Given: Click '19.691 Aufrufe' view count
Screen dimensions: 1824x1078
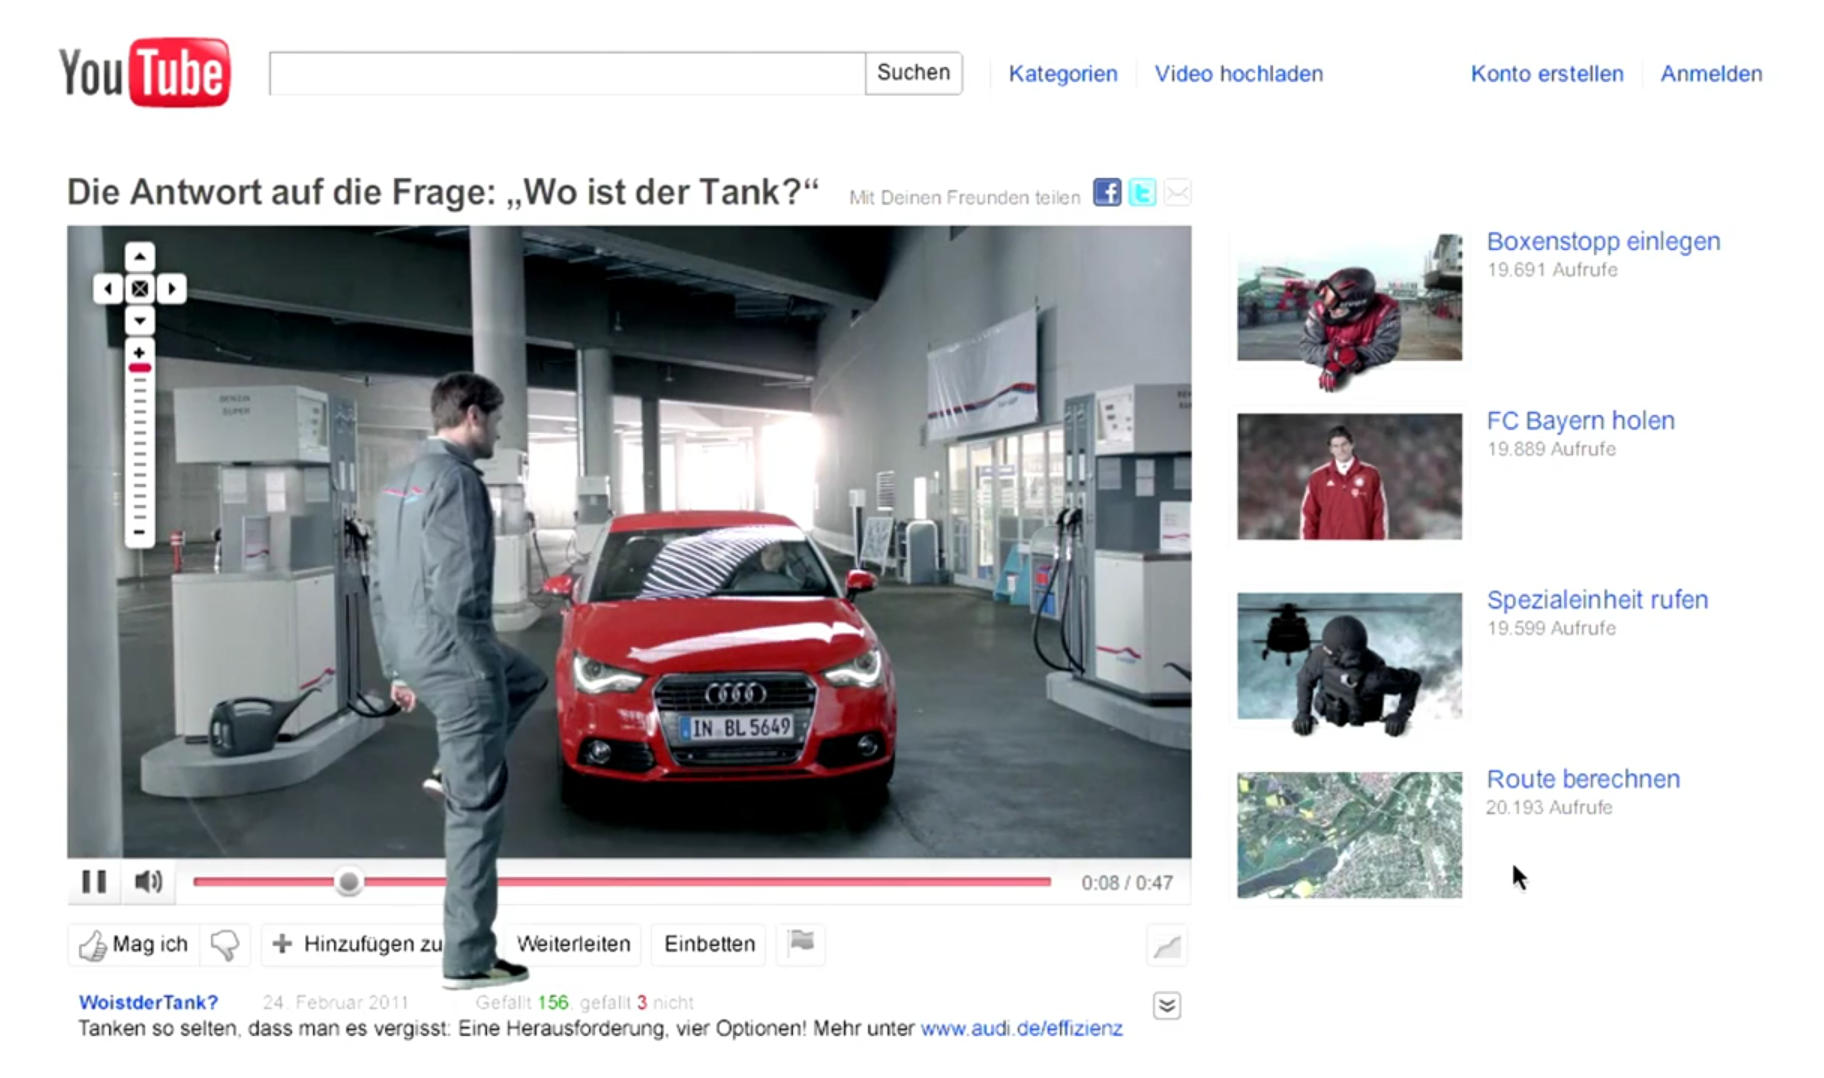Looking at the screenshot, I should [1552, 270].
